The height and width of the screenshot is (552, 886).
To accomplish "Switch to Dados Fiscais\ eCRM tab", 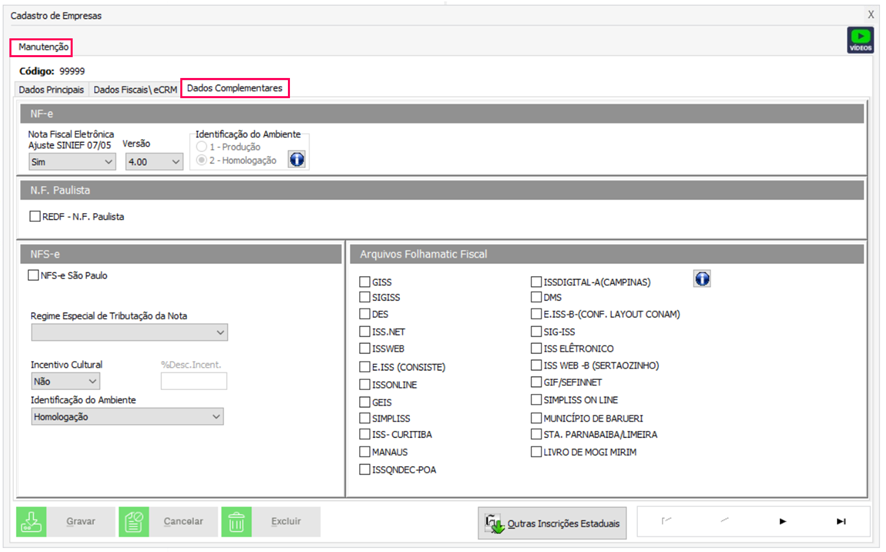I will [135, 89].
